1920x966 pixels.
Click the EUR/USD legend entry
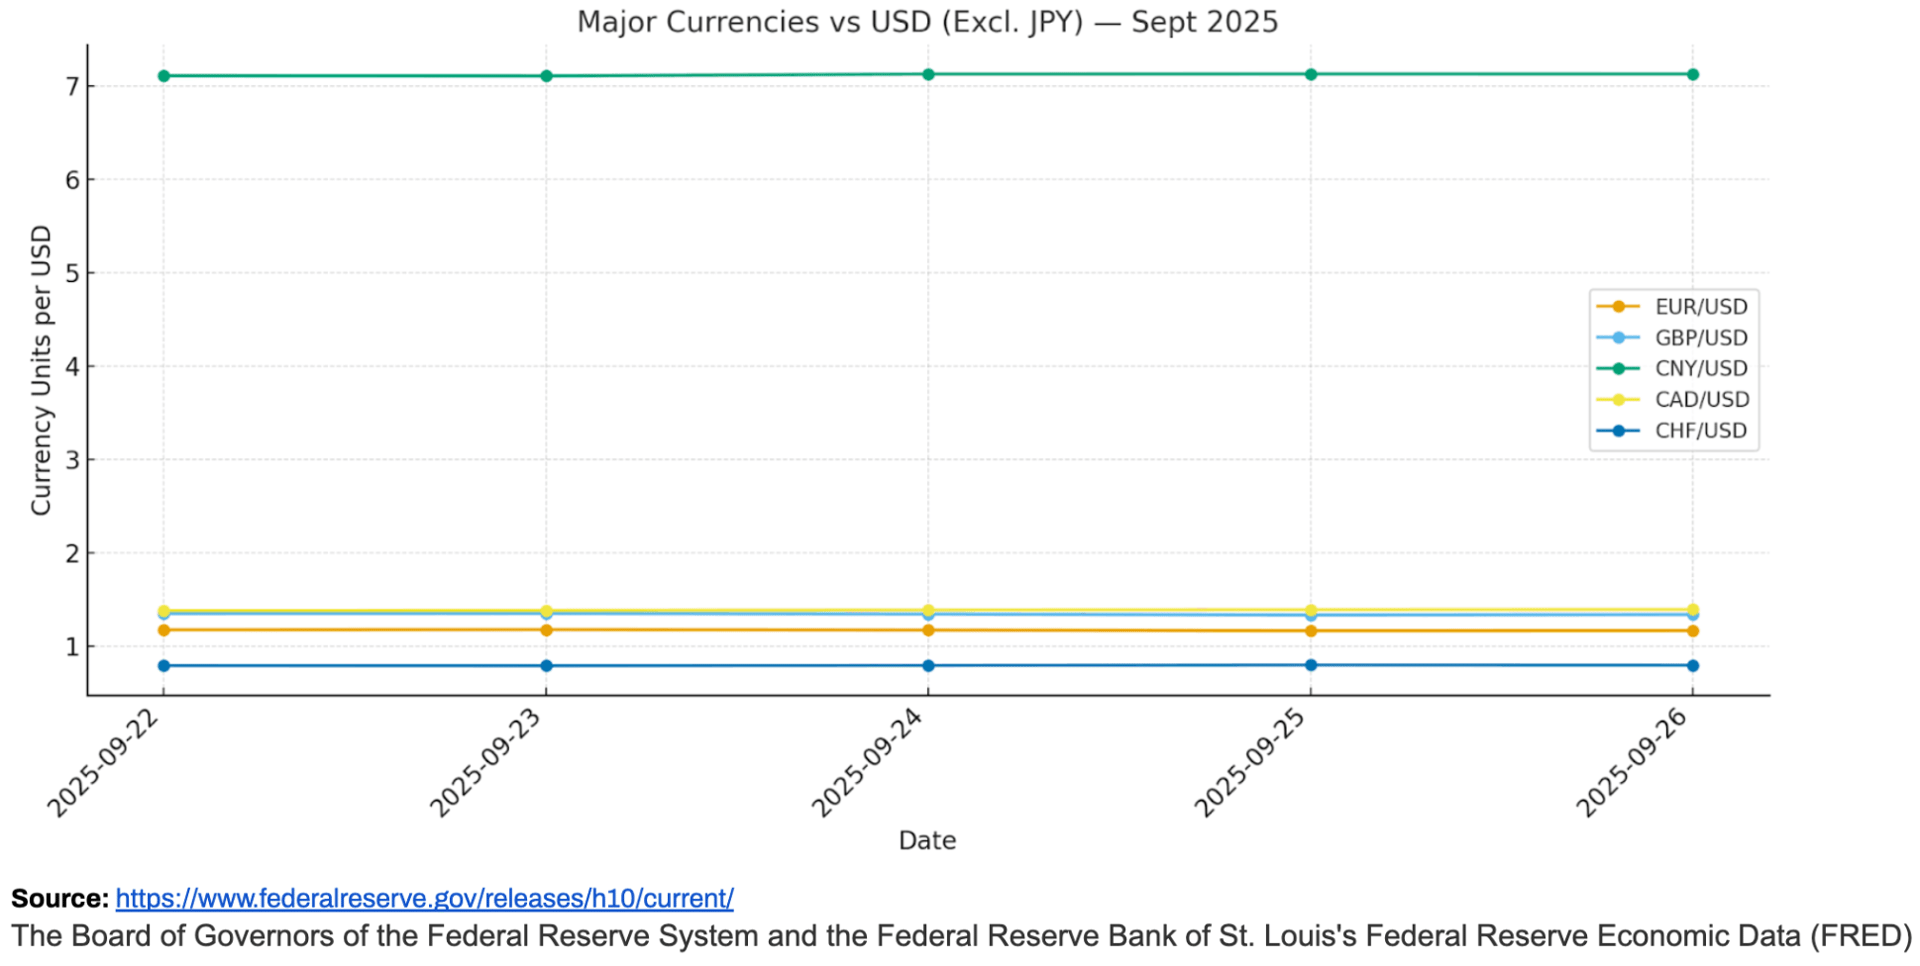tap(1700, 307)
